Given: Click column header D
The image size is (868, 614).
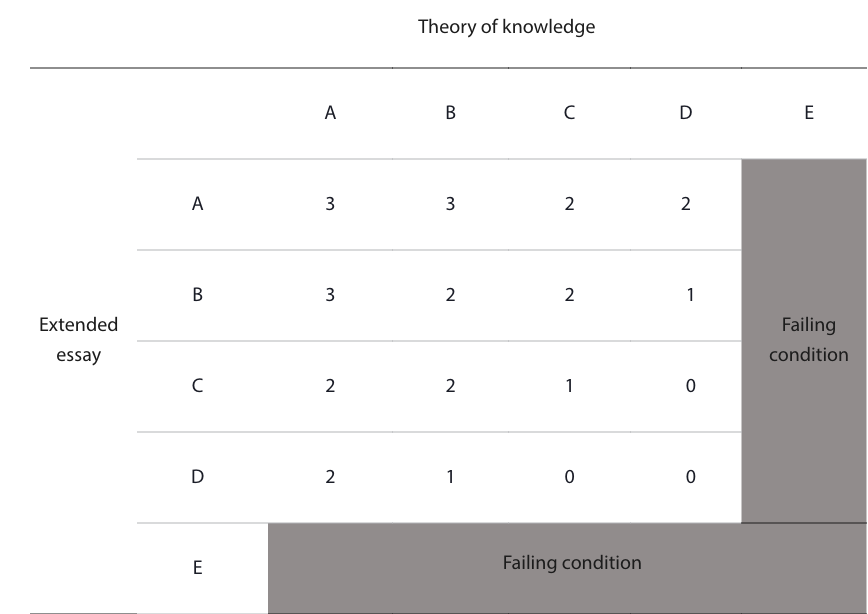Looking at the screenshot, I should 685,113.
